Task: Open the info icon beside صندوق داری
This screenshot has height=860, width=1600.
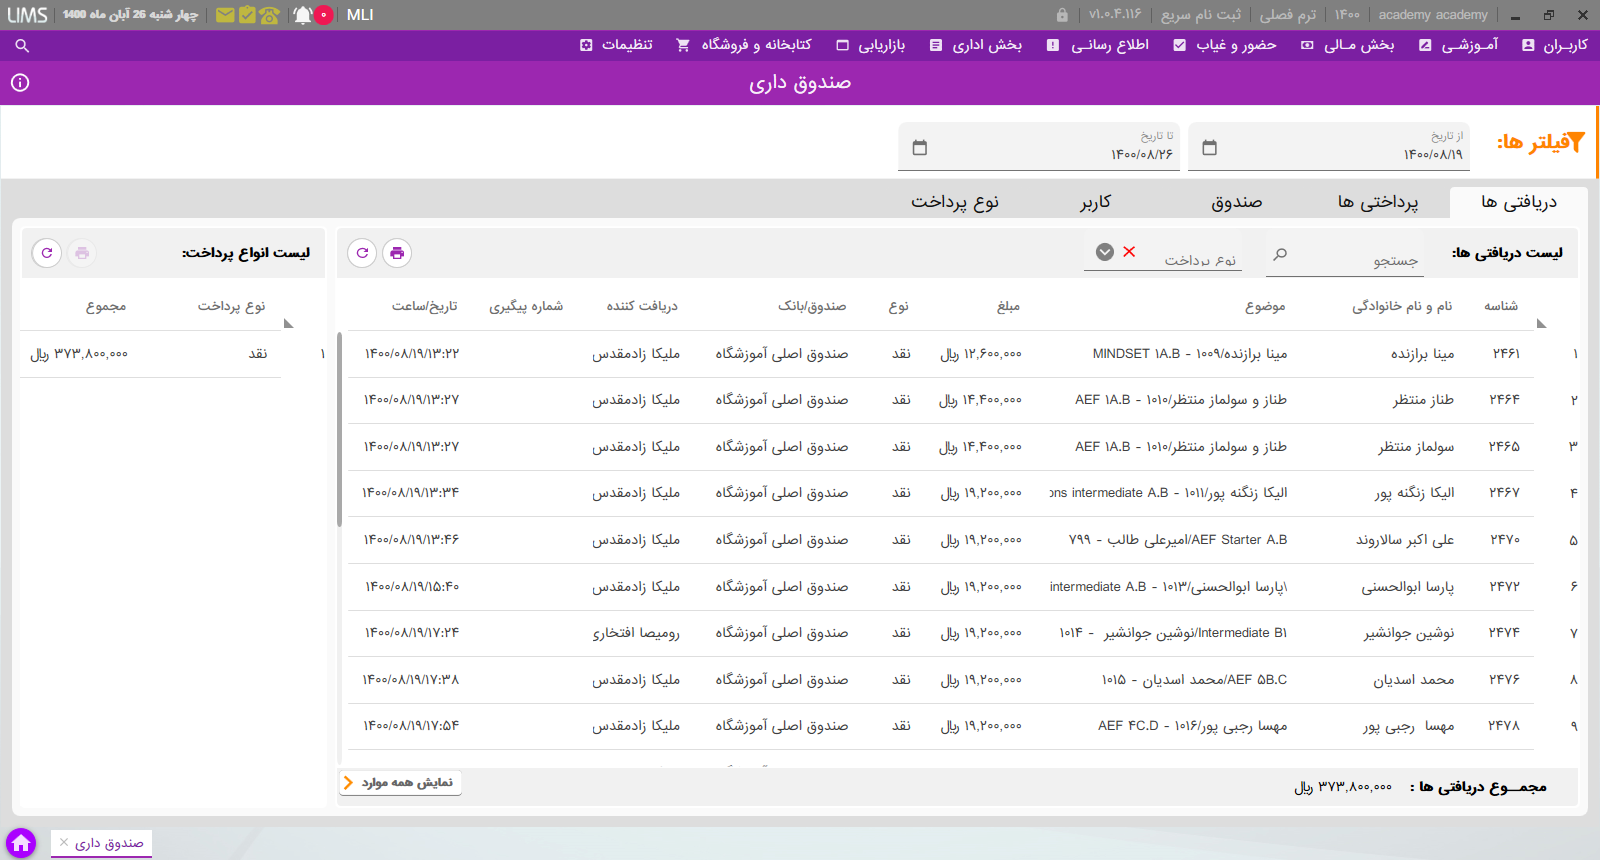Action: [20, 82]
